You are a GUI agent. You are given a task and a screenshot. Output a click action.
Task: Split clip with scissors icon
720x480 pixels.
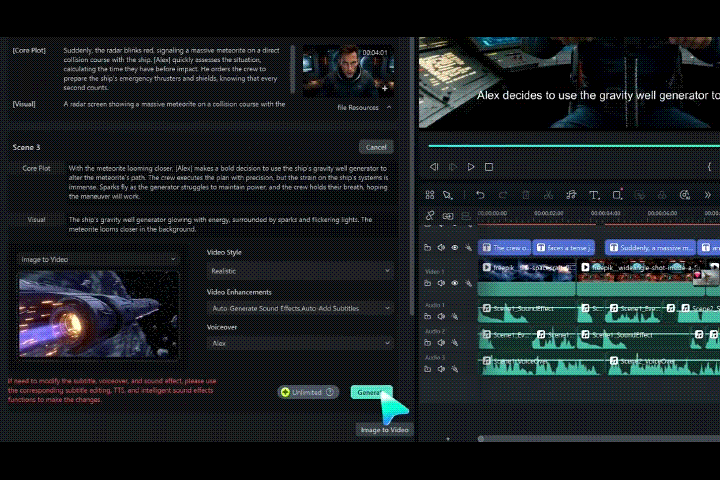click(x=548, y=195)
